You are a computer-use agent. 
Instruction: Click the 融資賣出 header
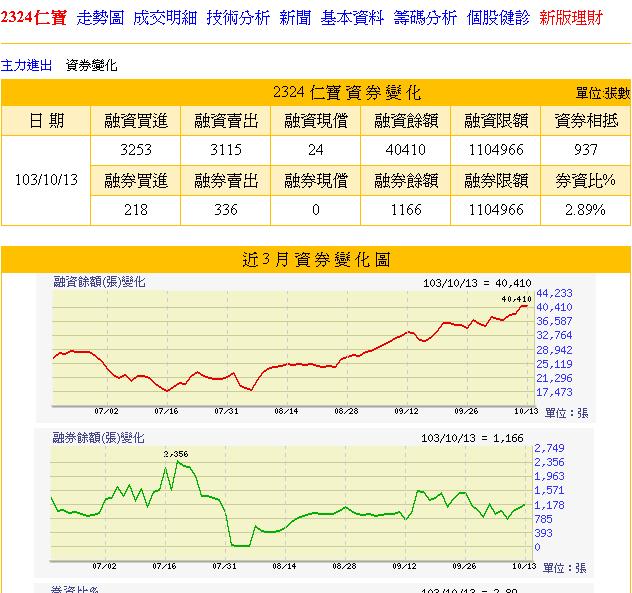pos(226,121)
